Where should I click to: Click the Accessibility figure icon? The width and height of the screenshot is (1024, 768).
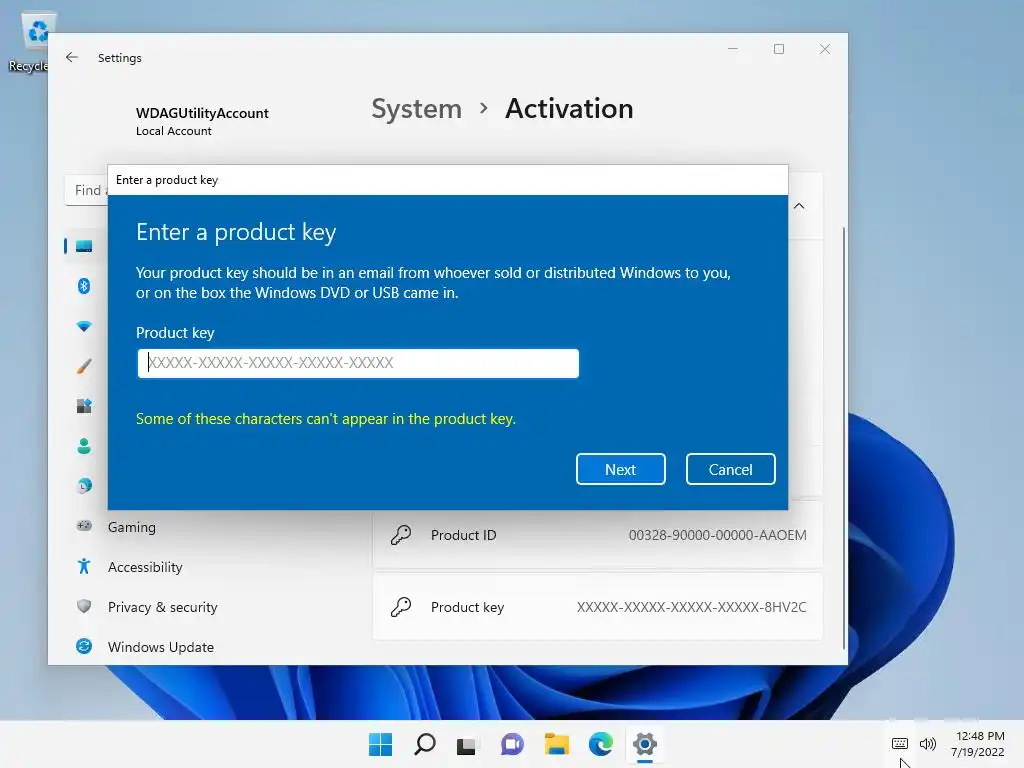pos(84,566)
